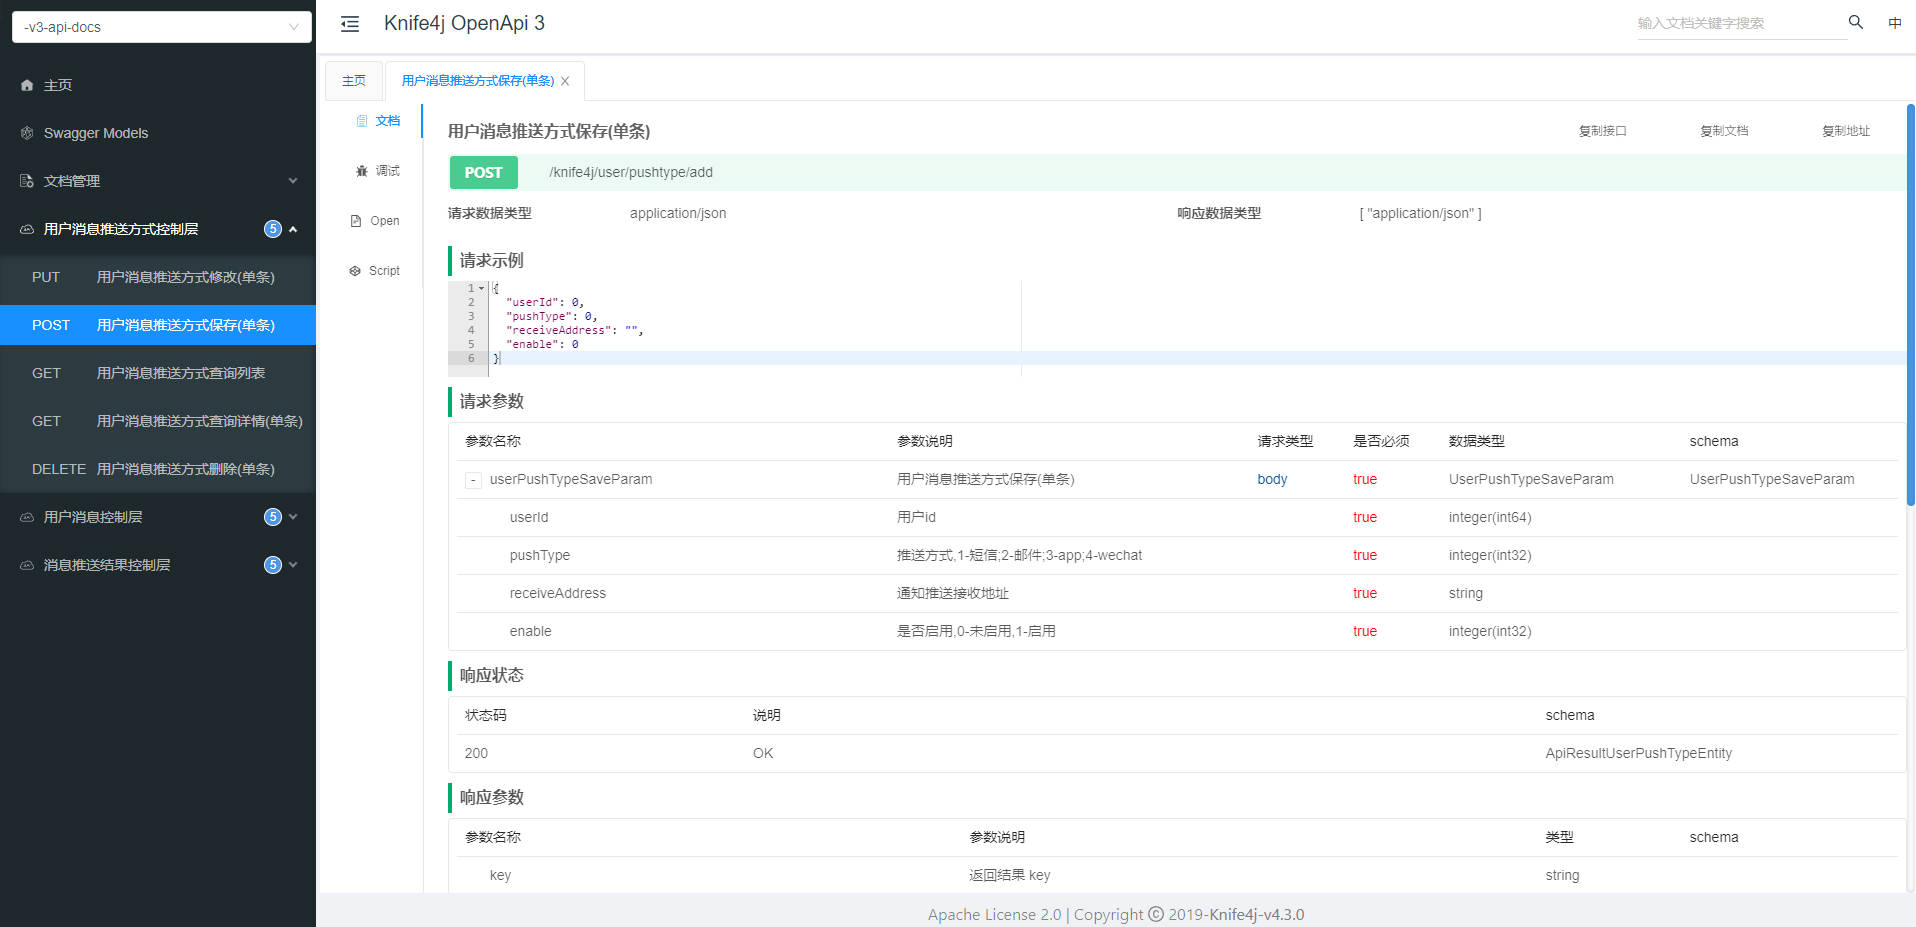Image resolution: width=1916 pixels, height=927 pixels.
Task: Switch language with the 中 icon
Action: (x=1895, y=23)
